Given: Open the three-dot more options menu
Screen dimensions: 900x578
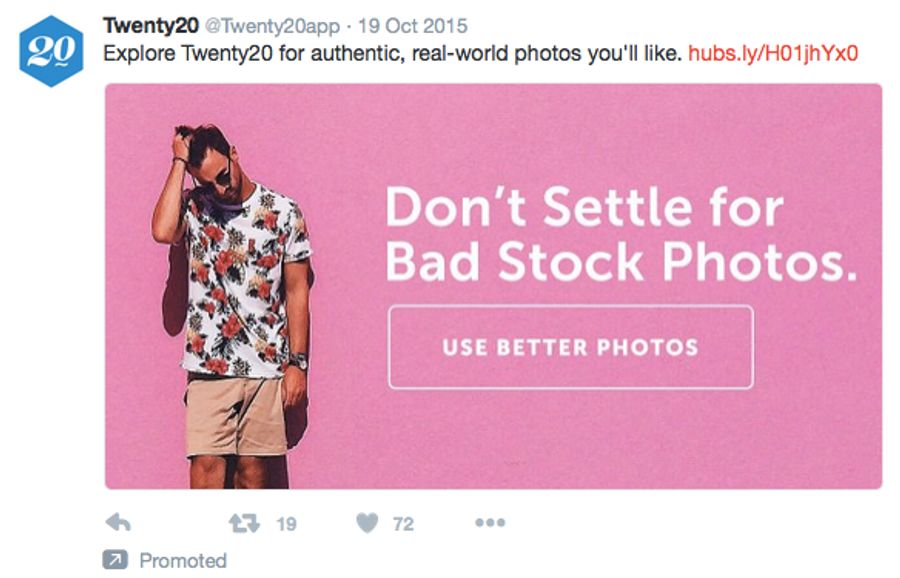Looking at the screenshot, I should 489,523.
